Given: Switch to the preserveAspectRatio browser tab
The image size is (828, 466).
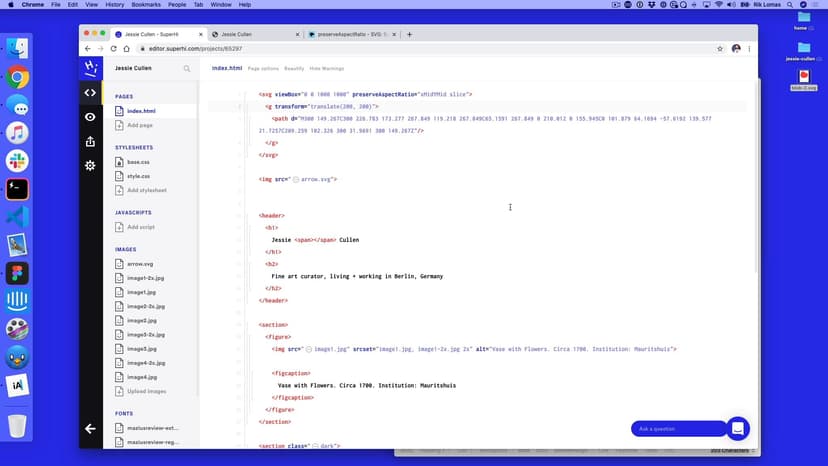Looking at the screenshot, I should (x=350, y=34).
